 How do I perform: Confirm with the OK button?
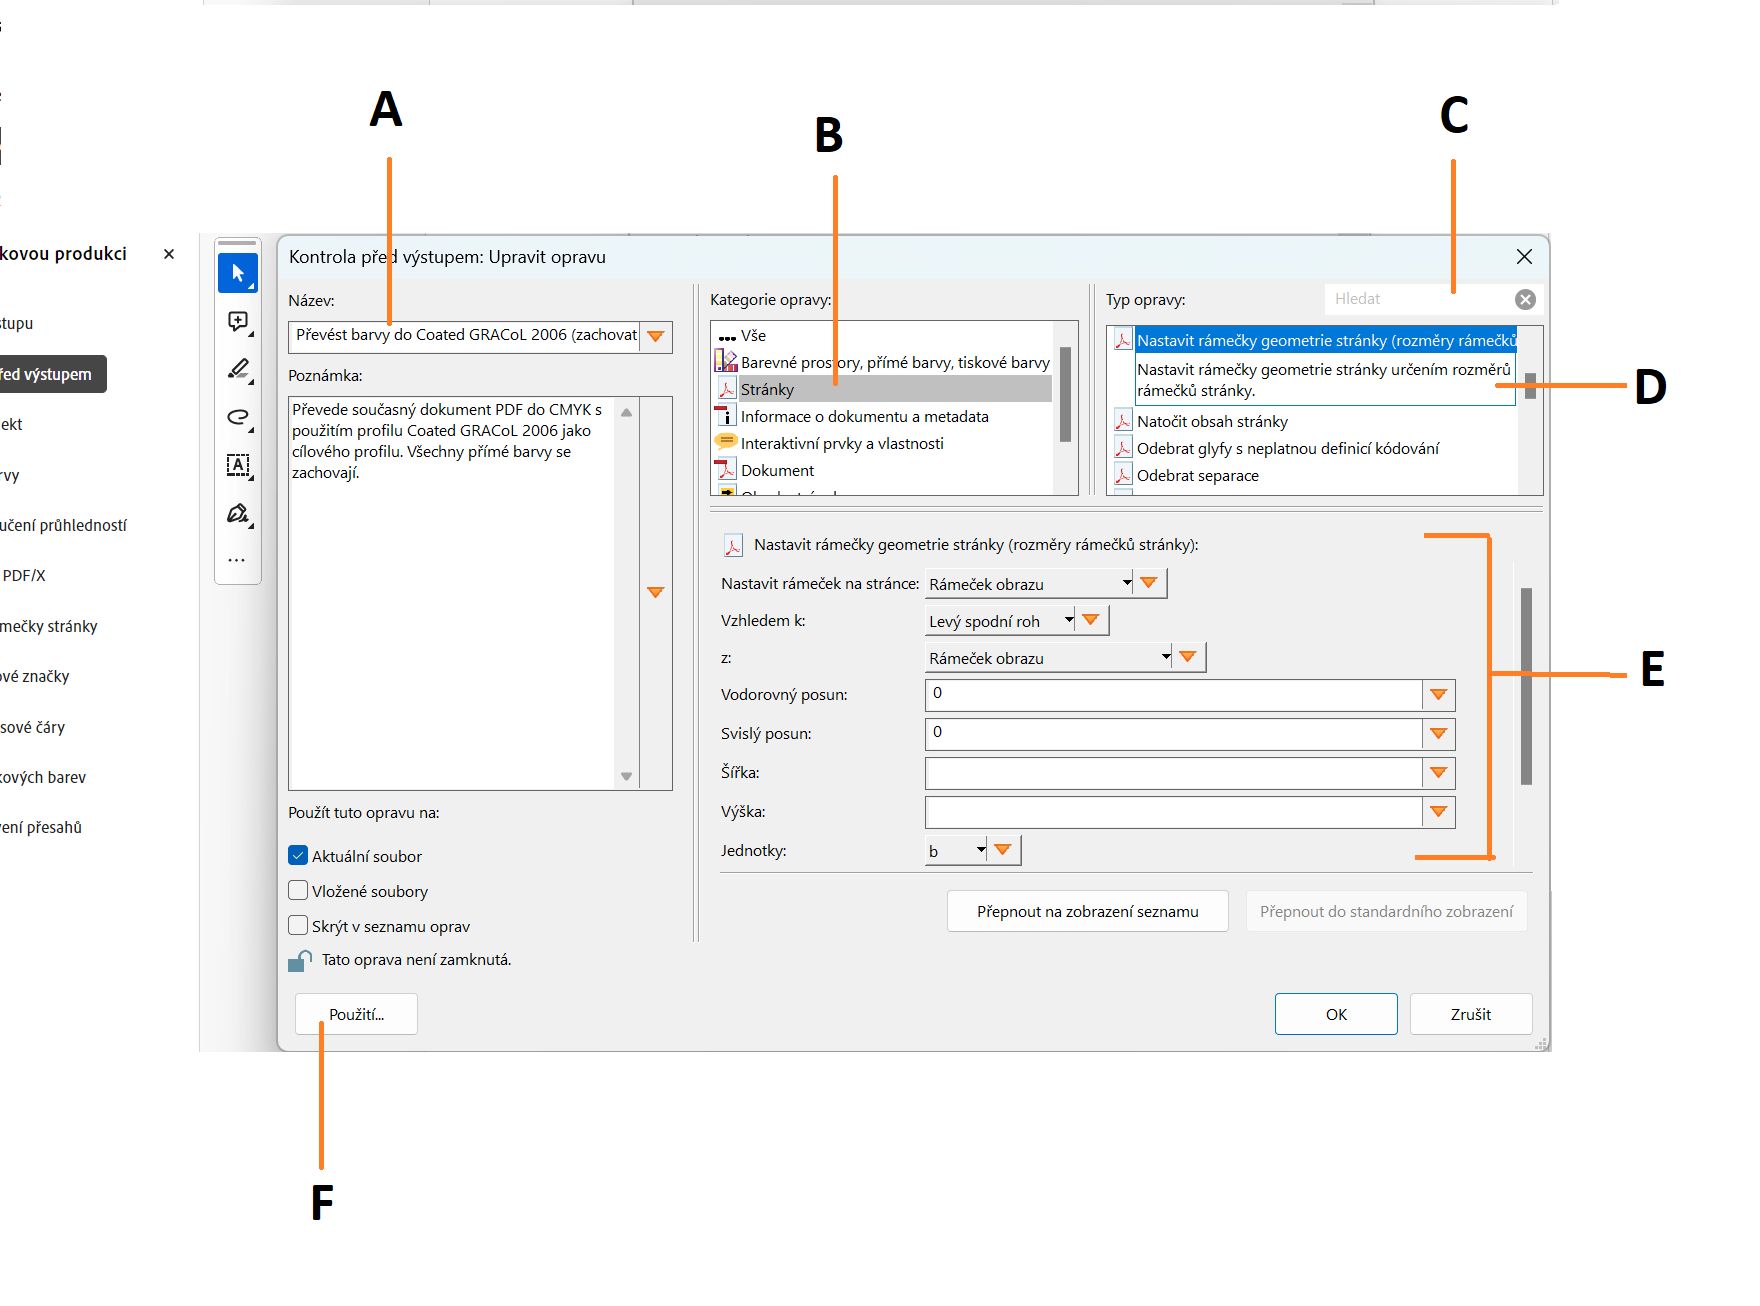(1336, 1014)
